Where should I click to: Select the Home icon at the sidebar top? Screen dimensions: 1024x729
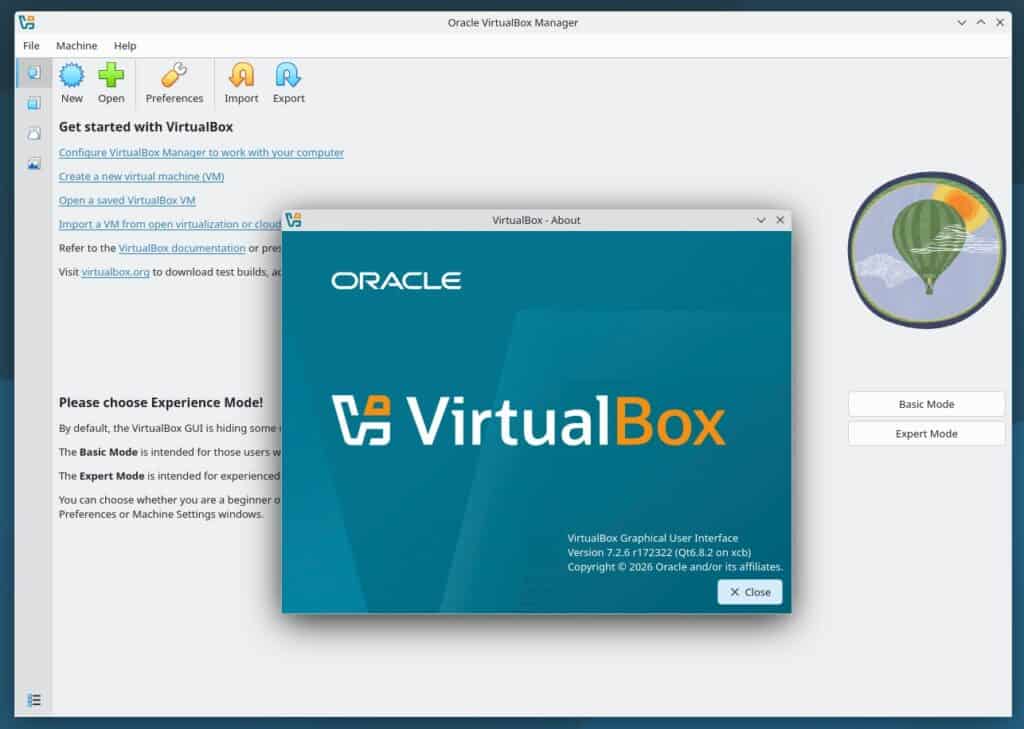(35, 72)
